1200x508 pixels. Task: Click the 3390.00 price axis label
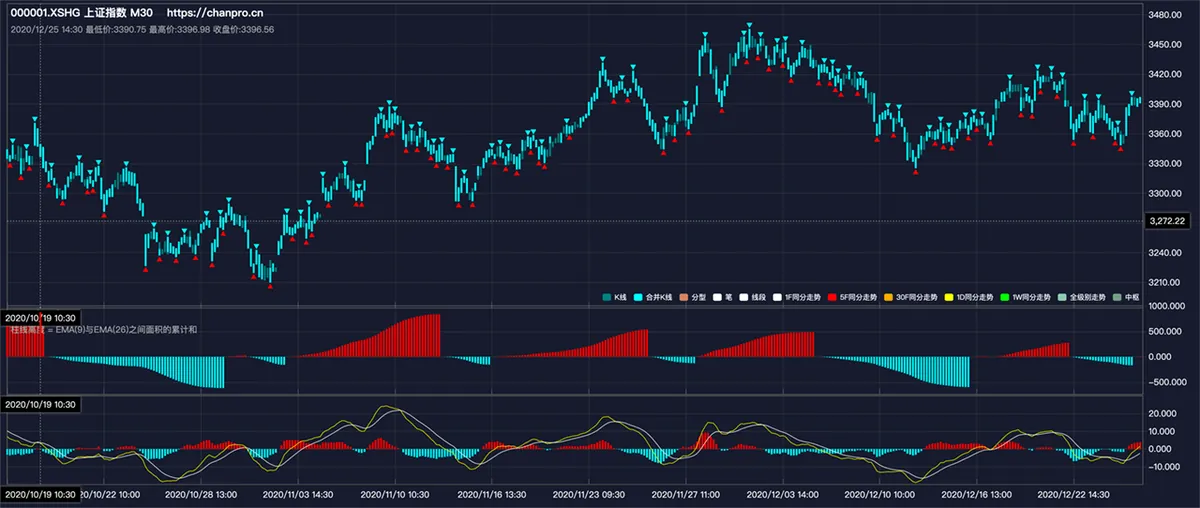coord(1166,104)
